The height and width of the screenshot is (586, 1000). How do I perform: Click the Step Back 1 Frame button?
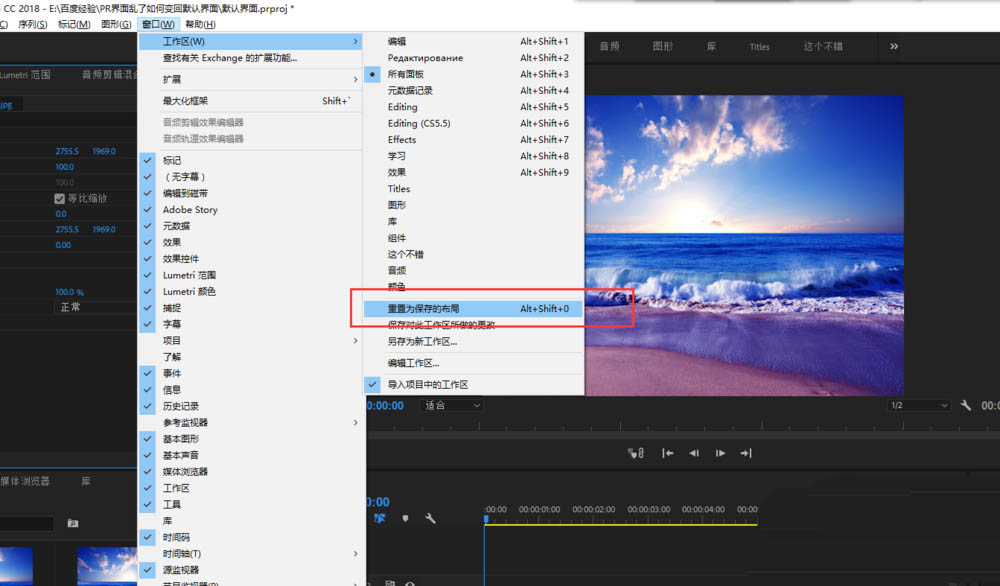[x=694, y=453]
